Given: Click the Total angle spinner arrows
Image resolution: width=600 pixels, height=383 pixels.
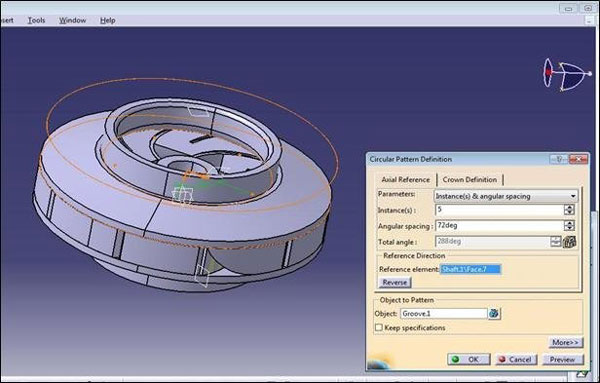Looking at the screenshot, I should point(556,241).
